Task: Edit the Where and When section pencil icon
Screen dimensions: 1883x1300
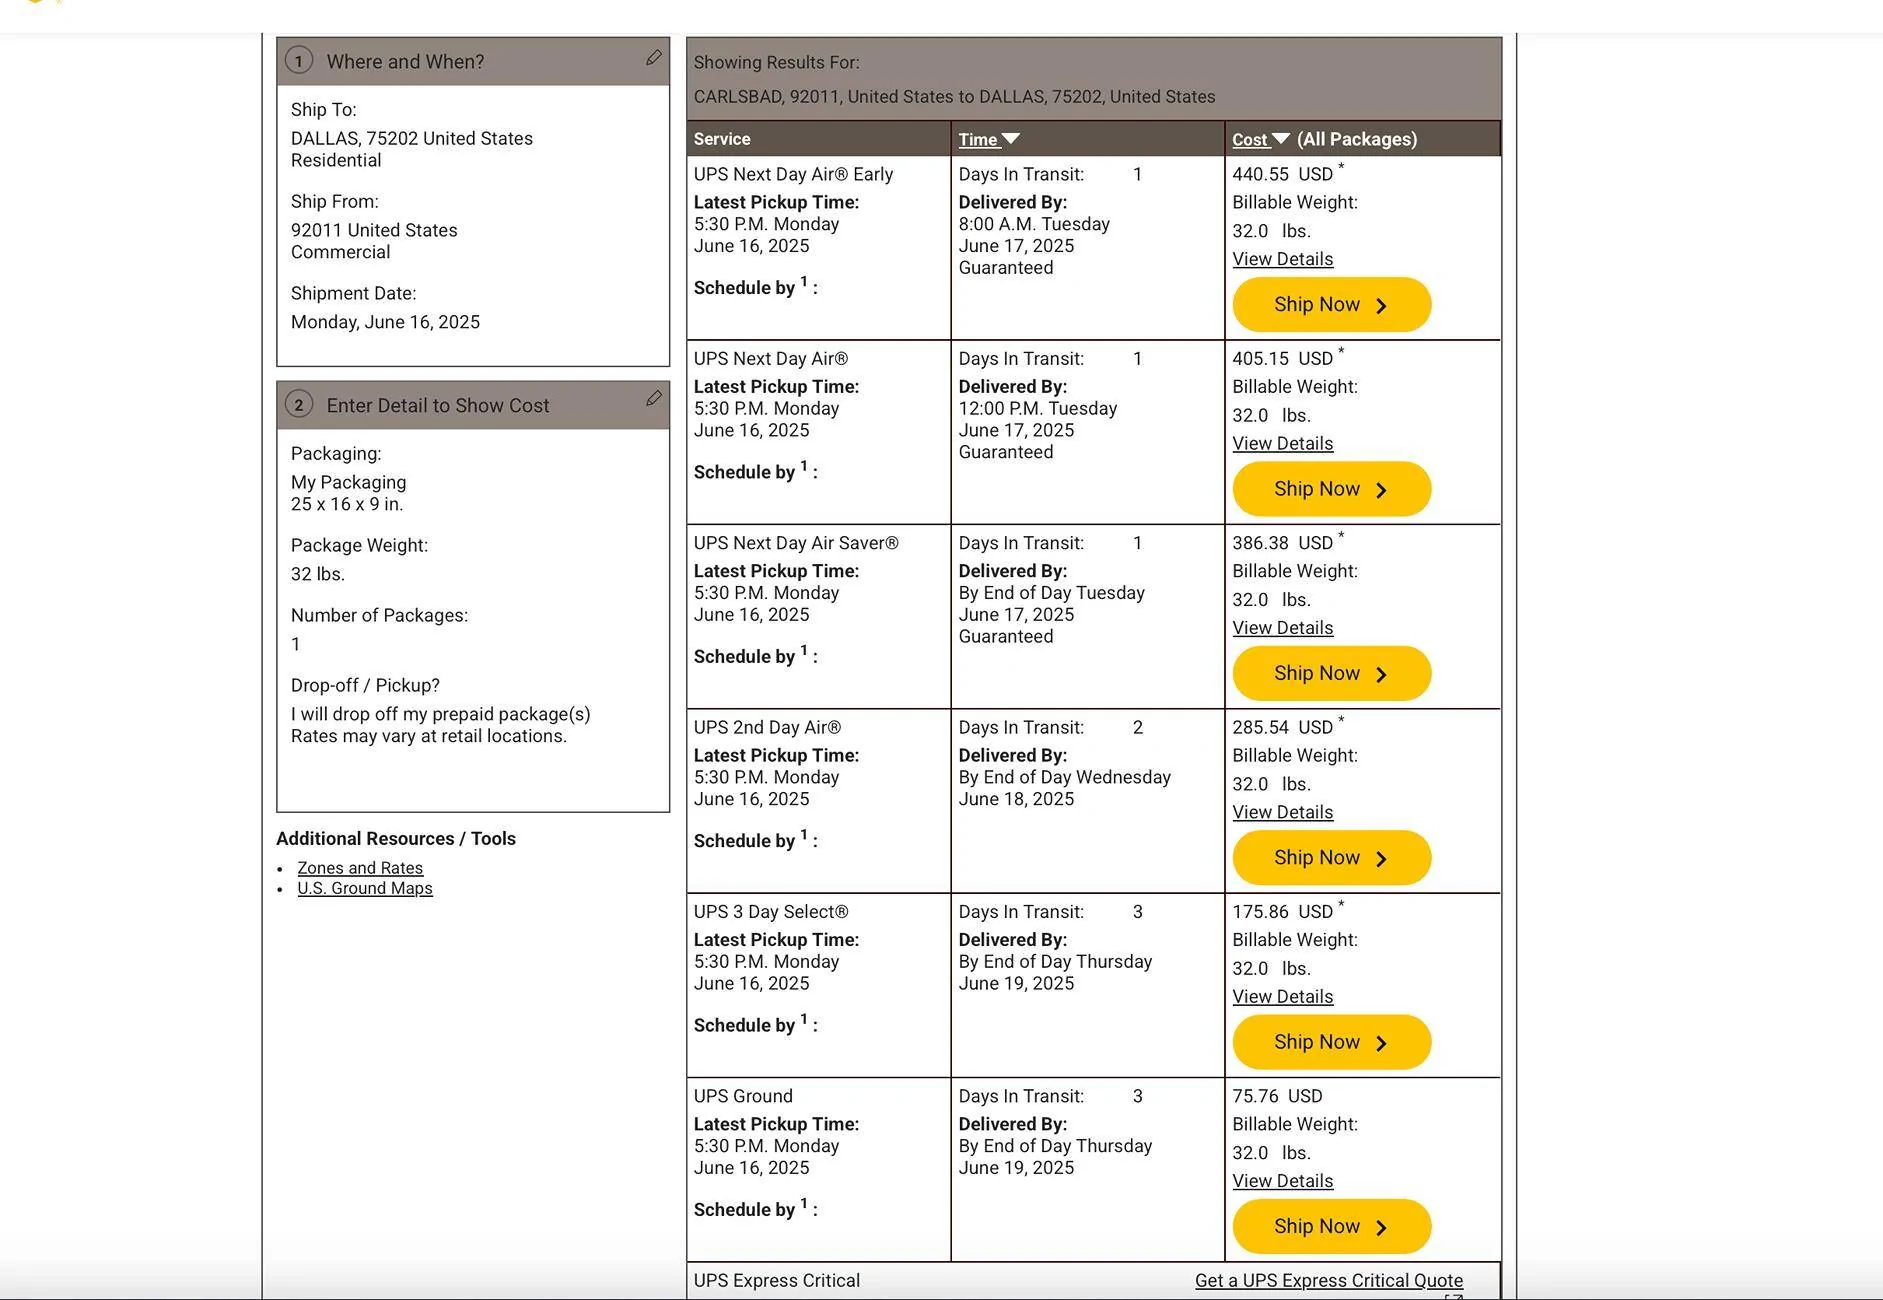Action: pyautogui.click(x=654, y=58)
